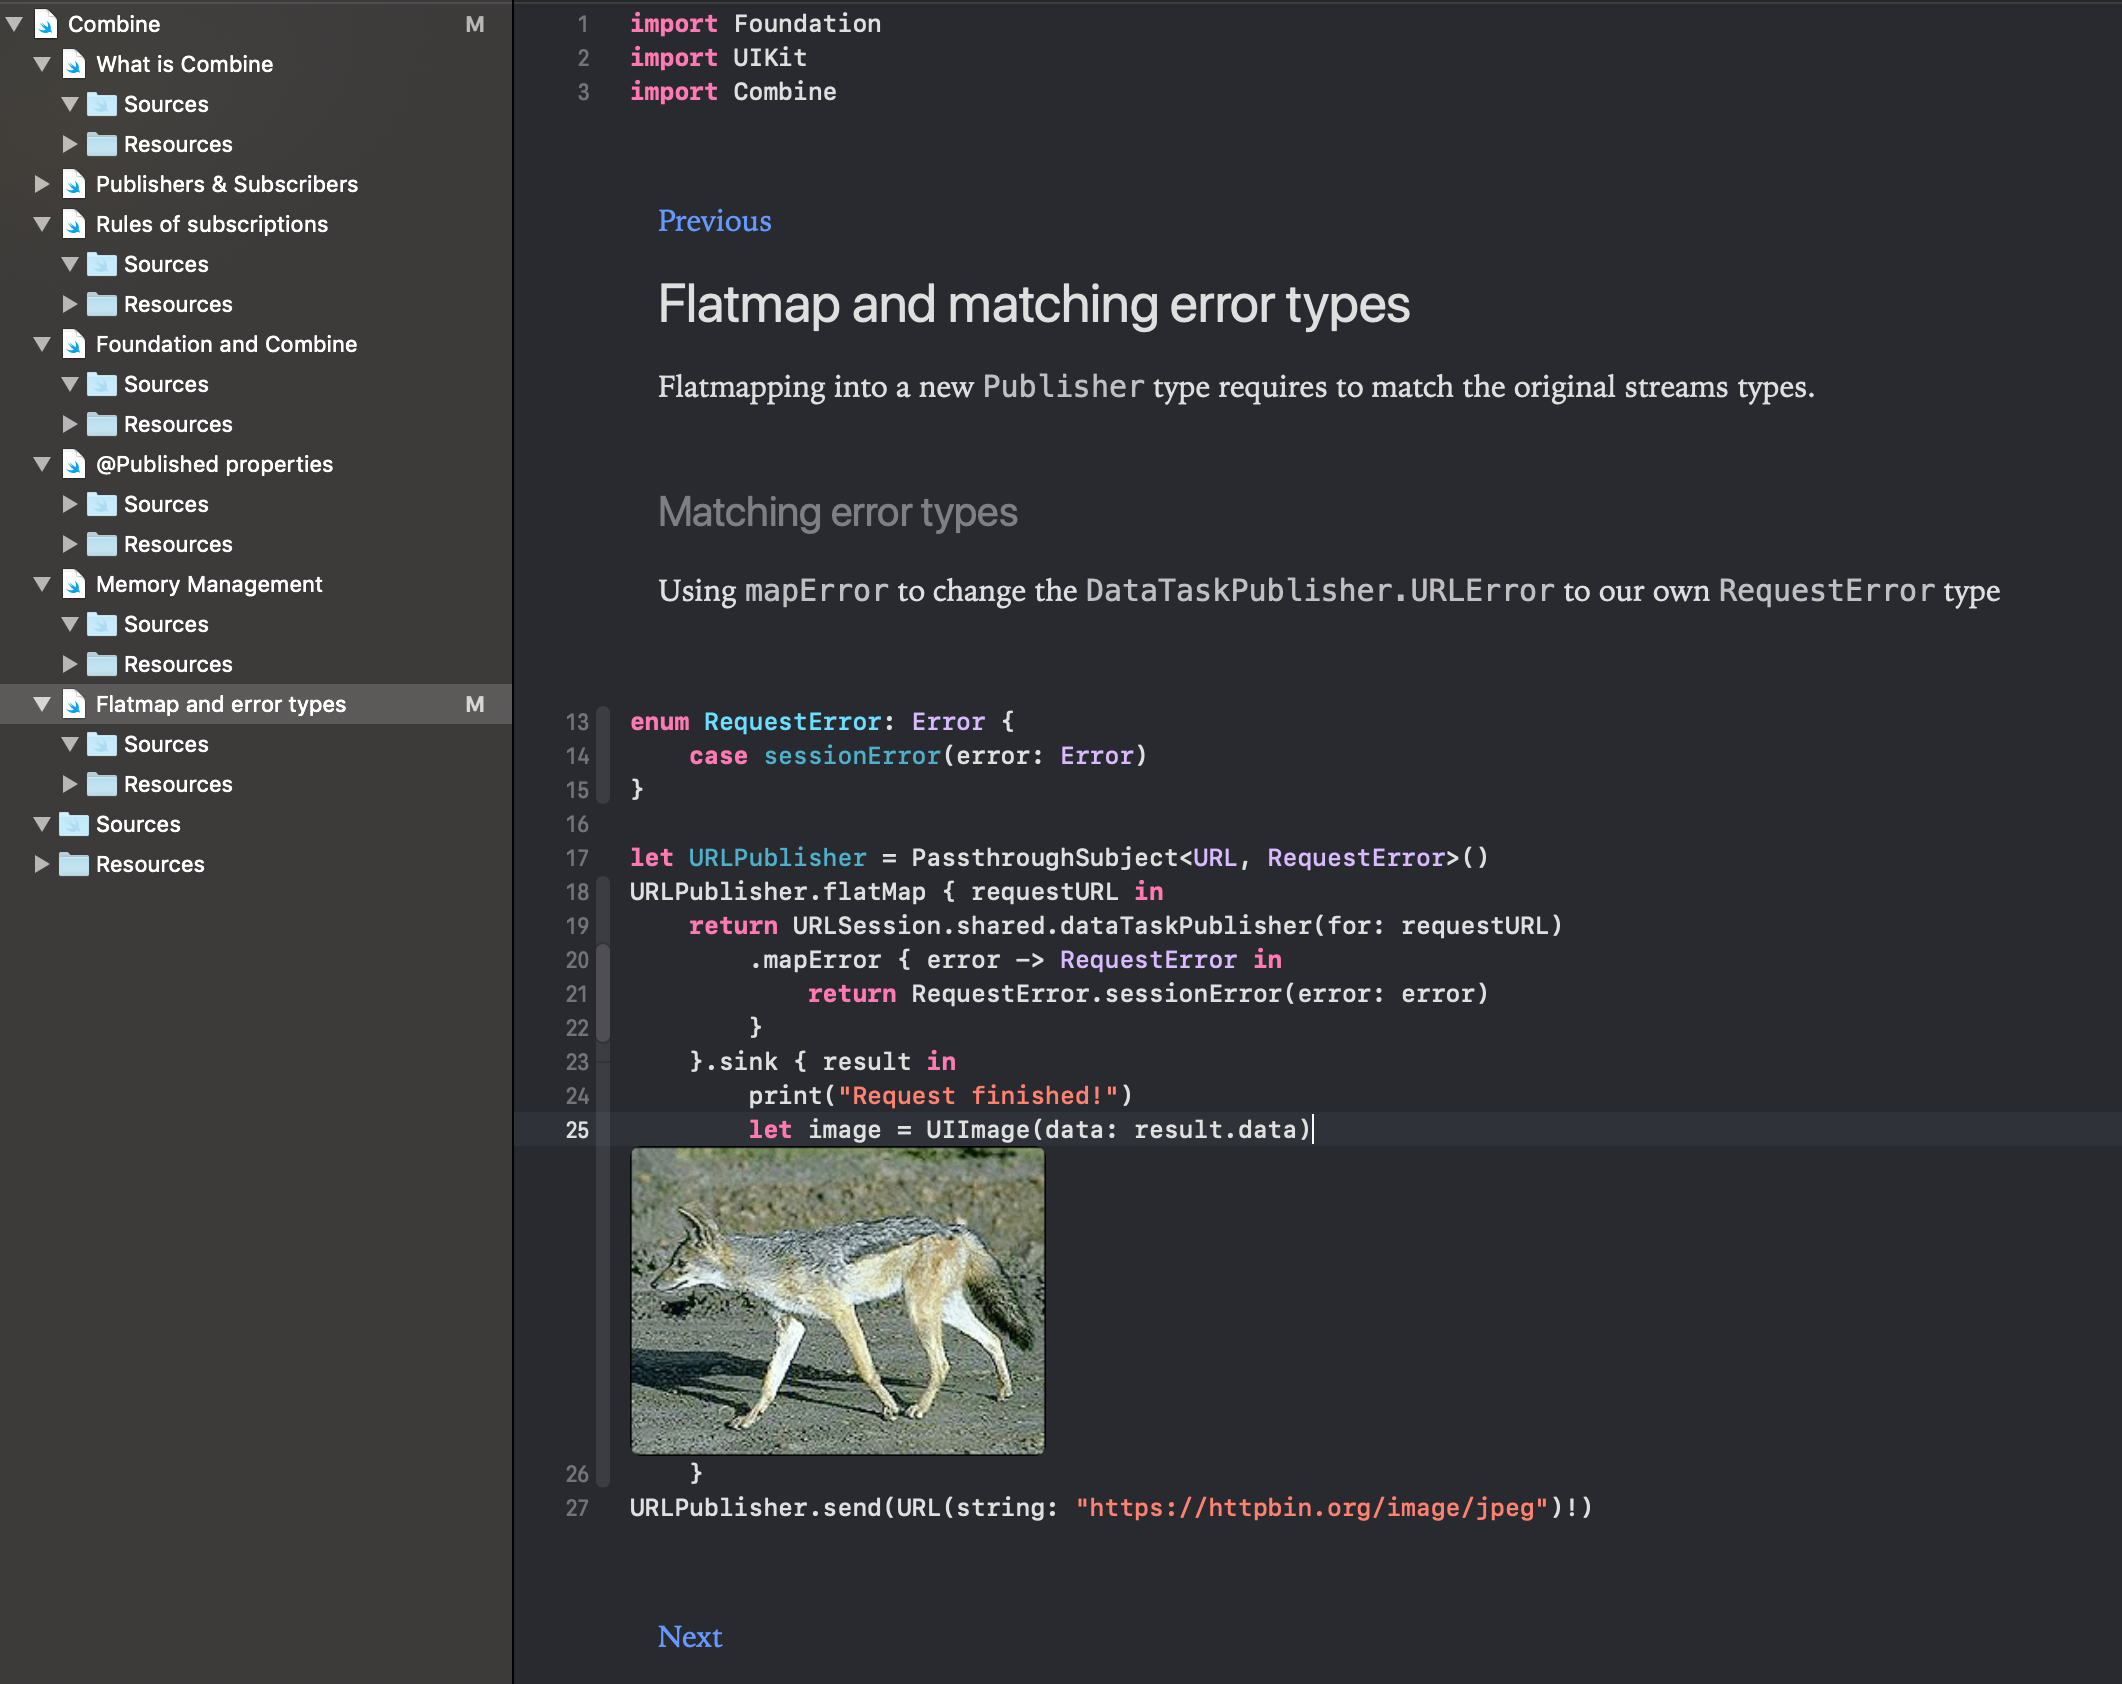Click the Combine playground file icon
Image resolution: width=2122 pixels, height=1684 pixels.
(x=46, y=24)
